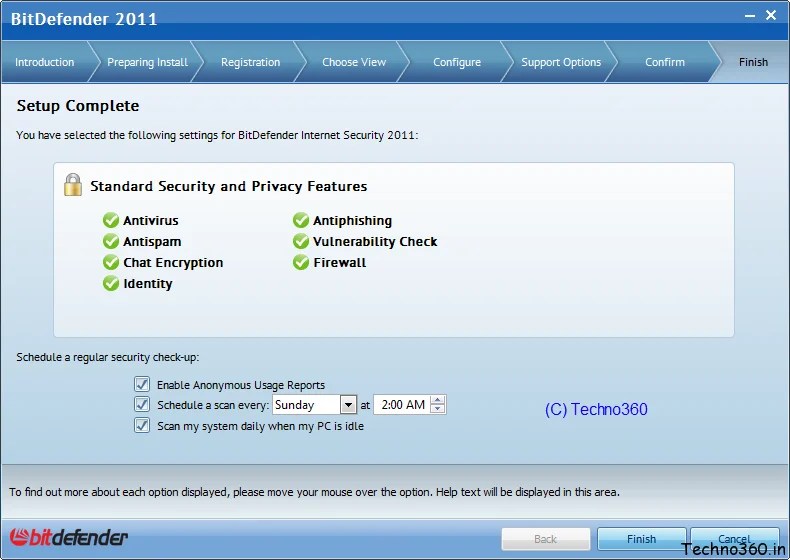
Task: Click the BitDefender 2011 title text
Action: pos(84,19)
